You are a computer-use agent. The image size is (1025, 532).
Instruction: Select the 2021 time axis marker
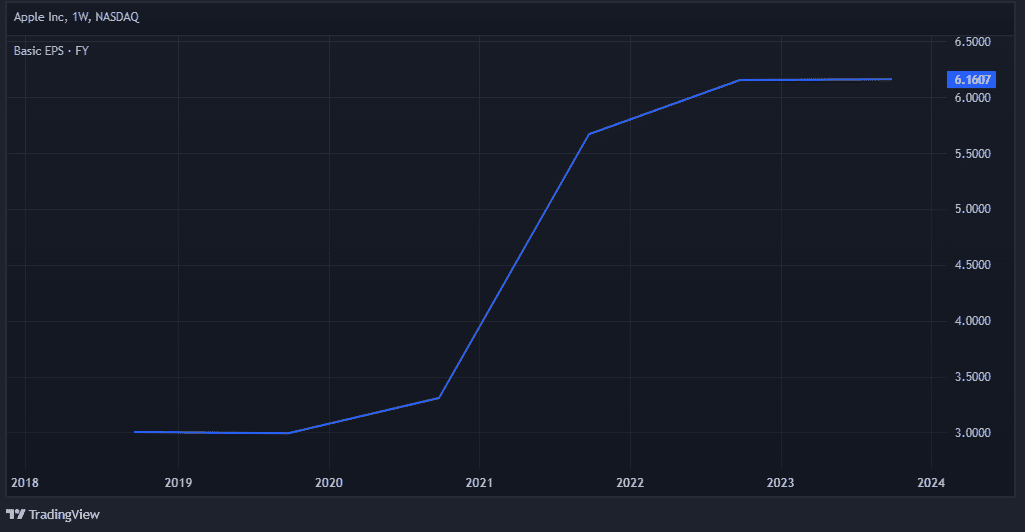click(x=479, y=483)
